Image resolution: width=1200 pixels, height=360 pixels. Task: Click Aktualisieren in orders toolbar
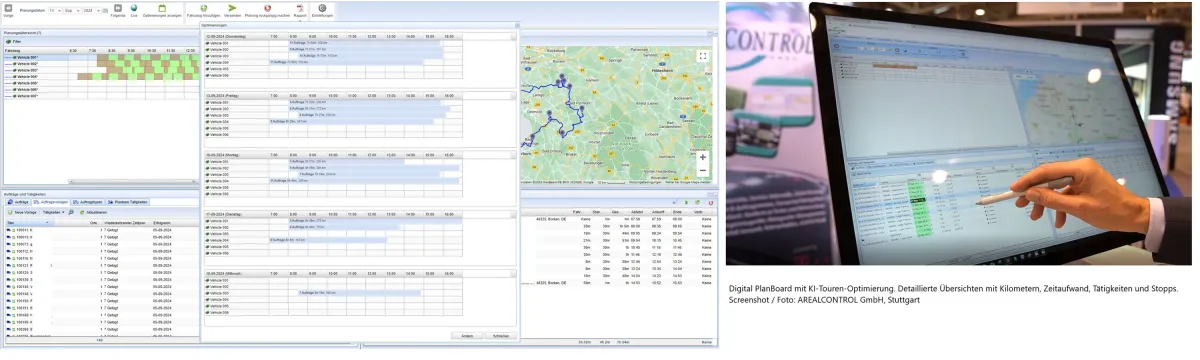[x=93, y=212]
